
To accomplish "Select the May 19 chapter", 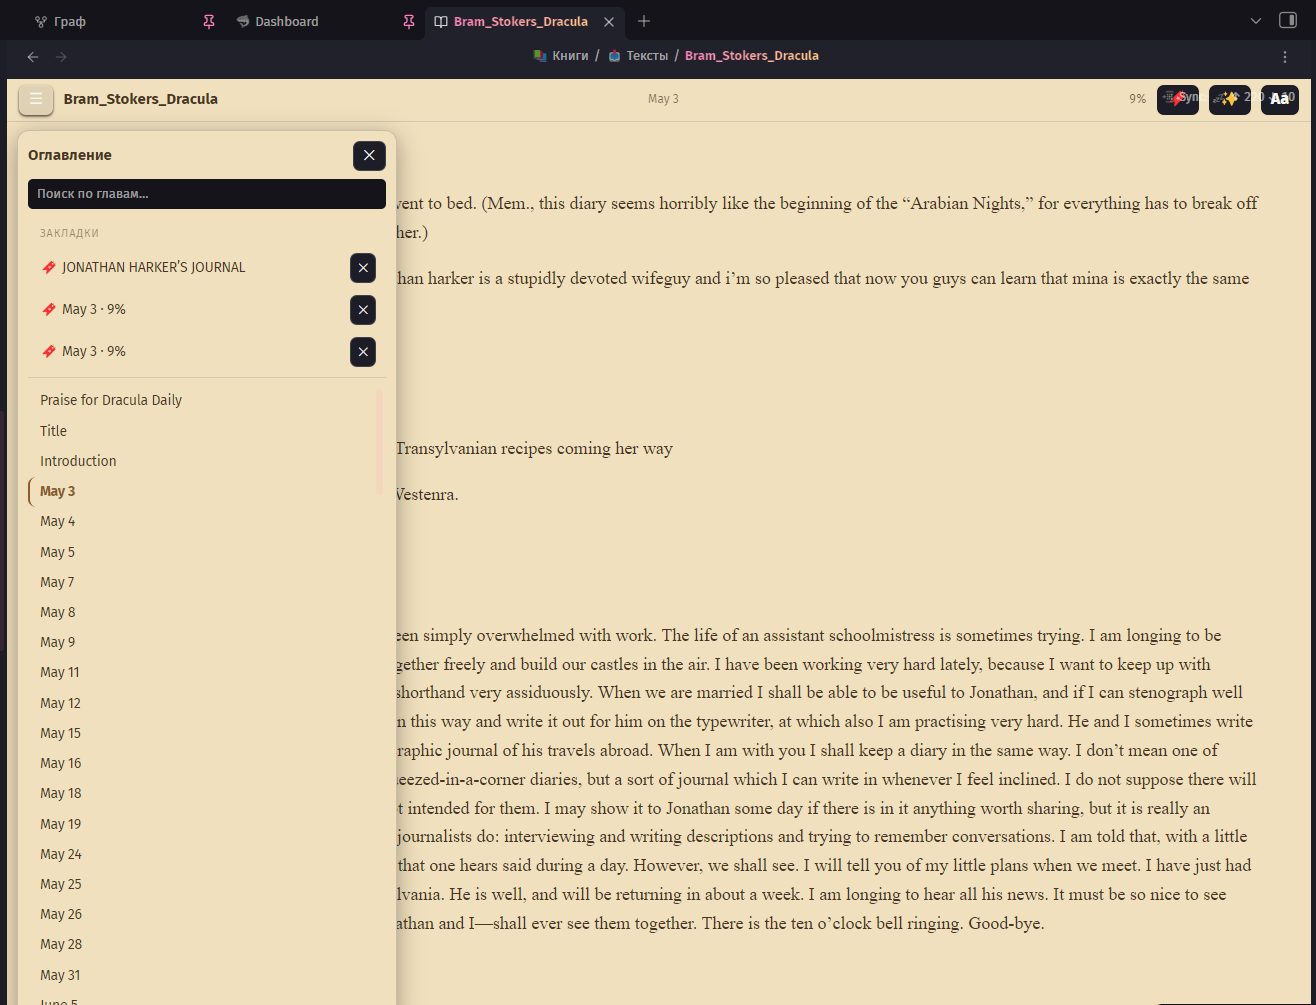I will coord(60,824).
